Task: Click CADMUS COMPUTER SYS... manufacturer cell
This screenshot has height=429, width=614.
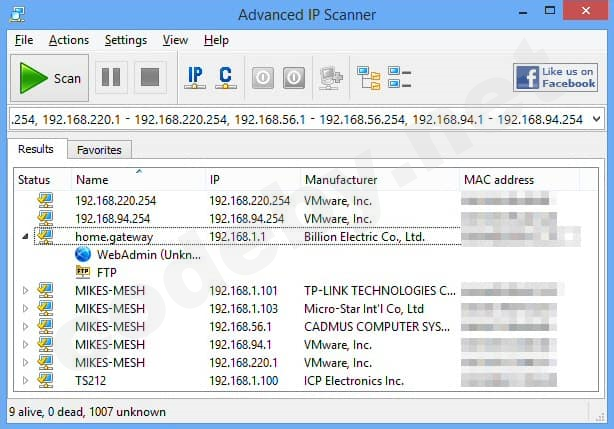Action: [377, 327]
